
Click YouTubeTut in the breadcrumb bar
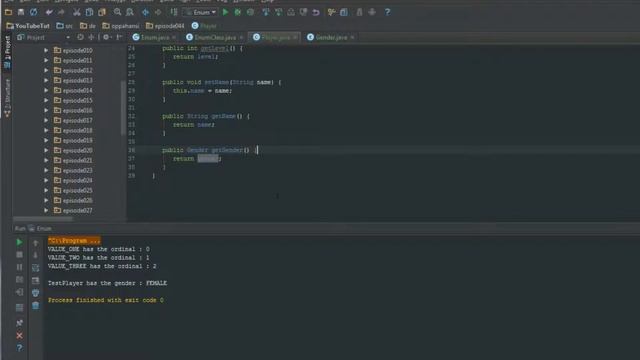coord(28,26)
